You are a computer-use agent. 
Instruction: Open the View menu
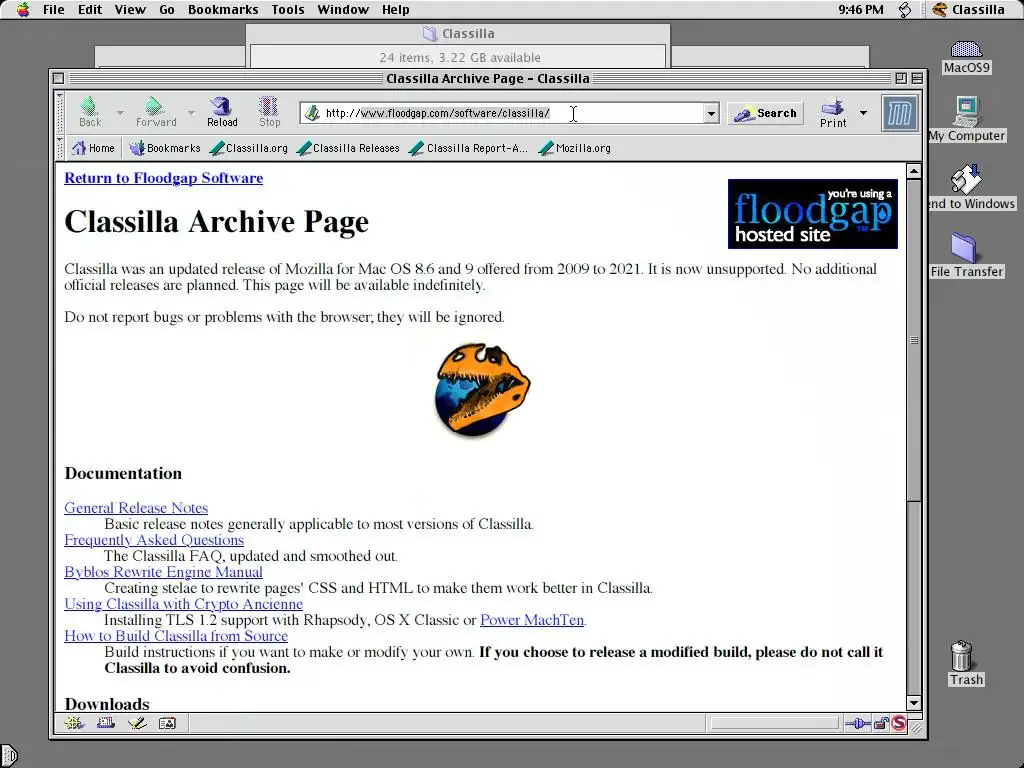click(130, 9)
